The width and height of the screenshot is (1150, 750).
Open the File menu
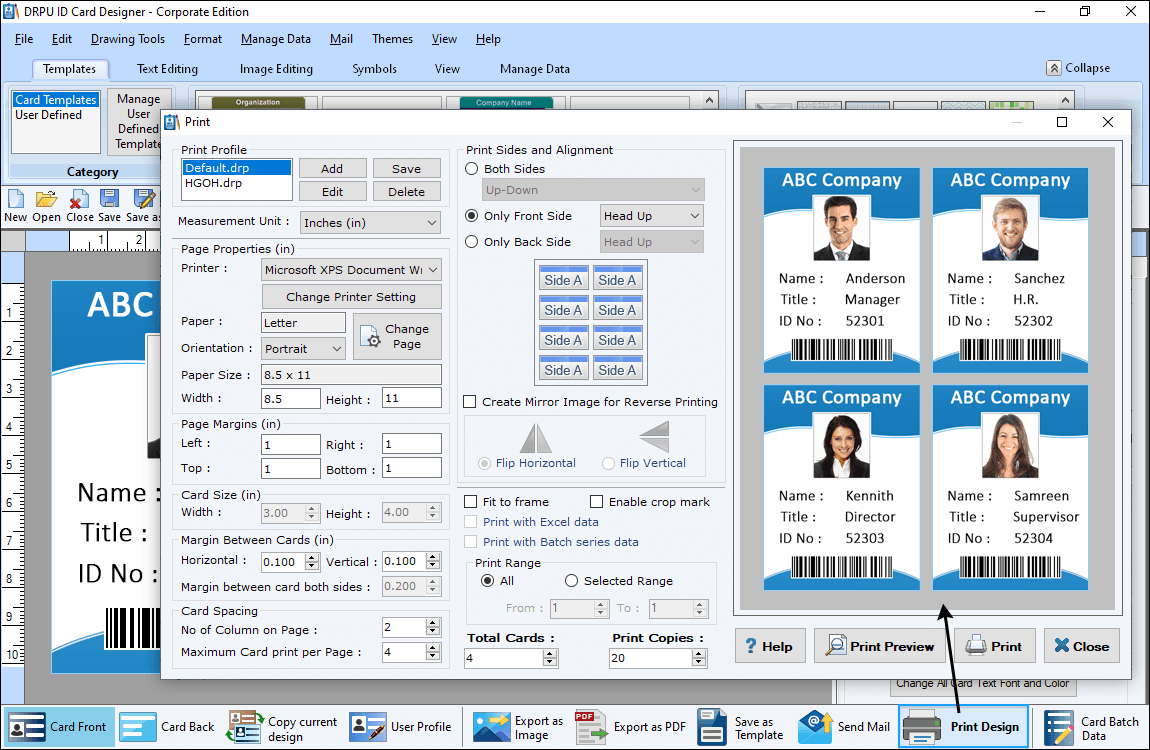click(23, 39)
